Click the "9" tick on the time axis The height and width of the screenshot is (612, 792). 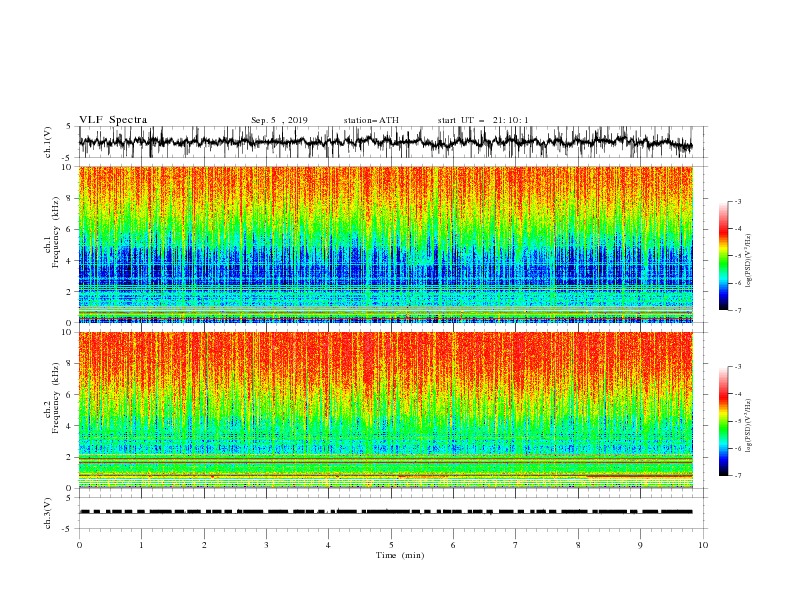click(640, 545)
